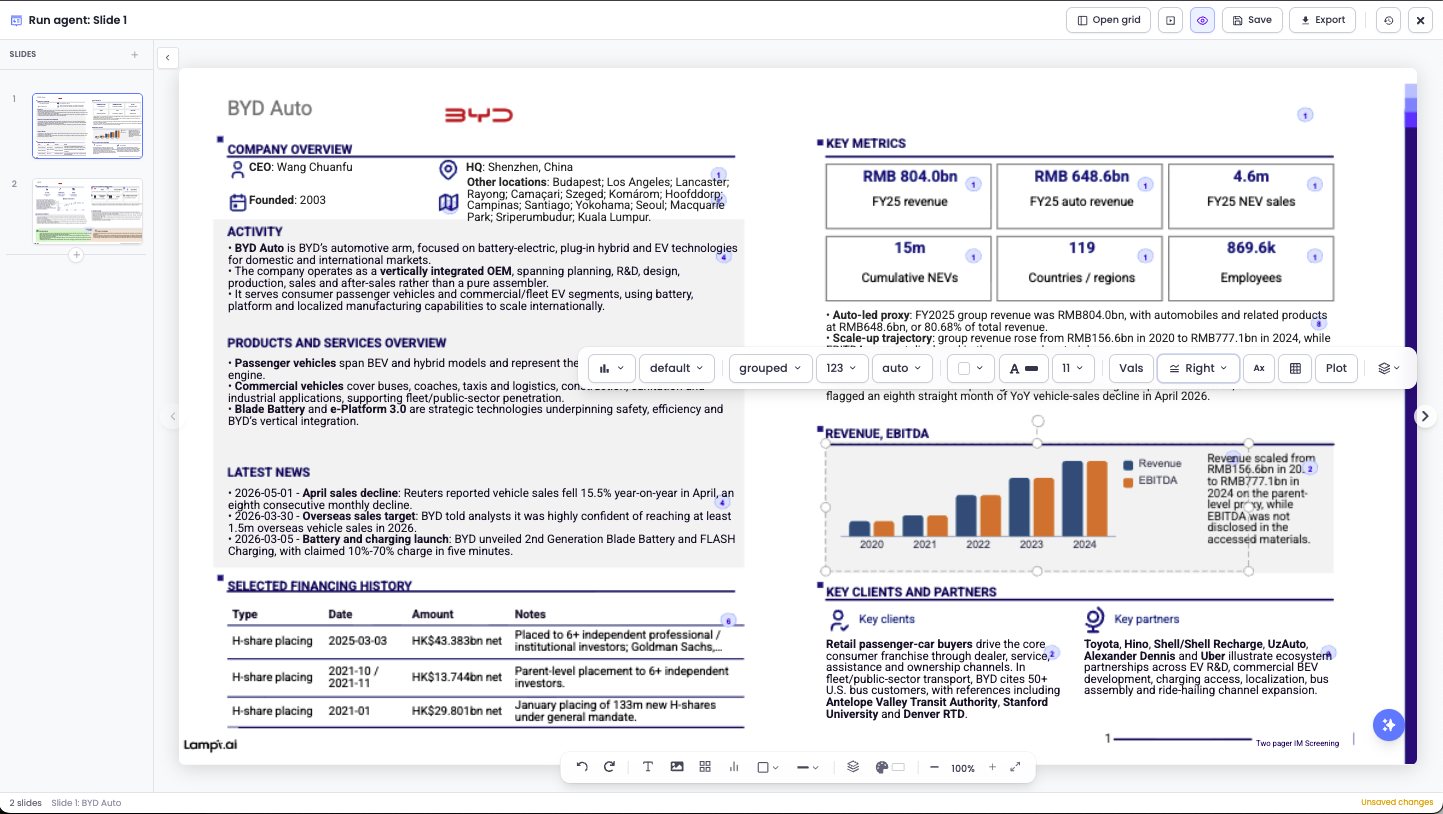Click the 'BYD Auto' slide title
This screenshot has width=1443, height=814.
270,108
